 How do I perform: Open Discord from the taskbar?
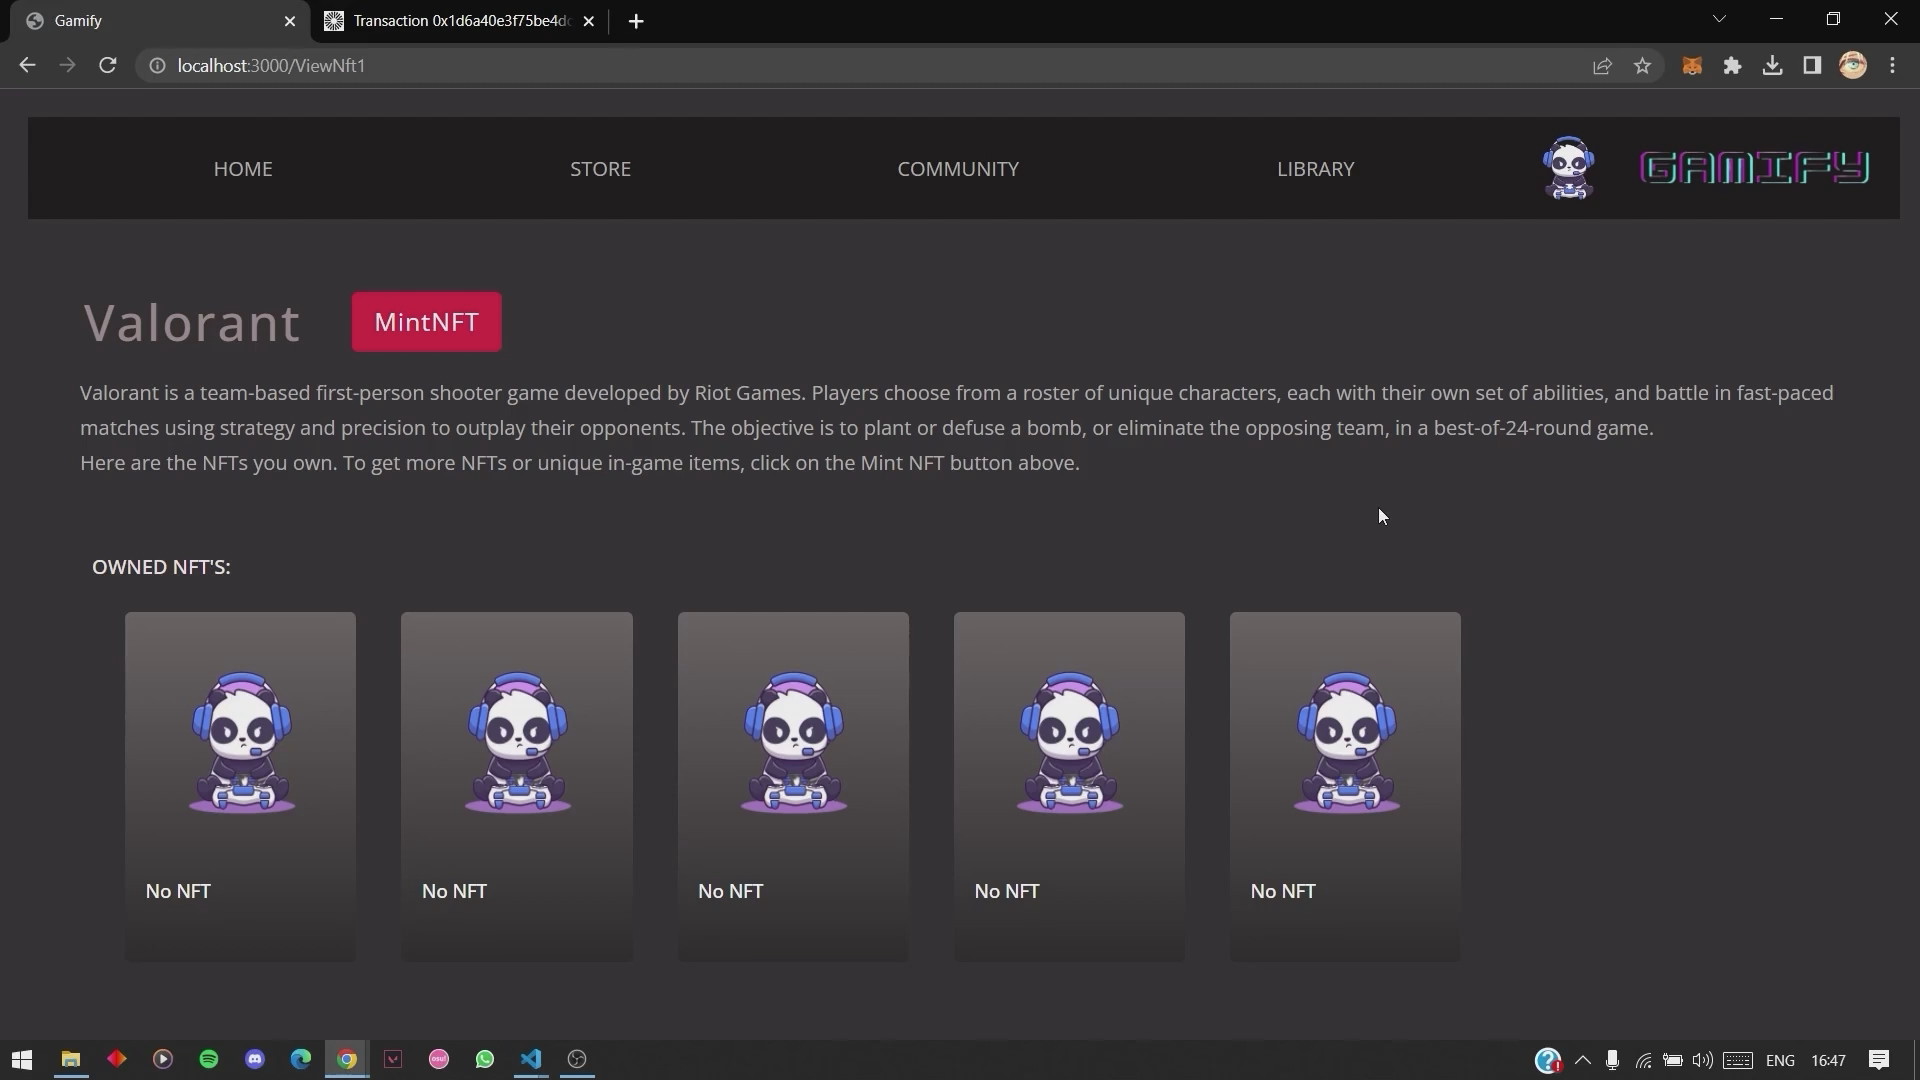point(255,1059)
